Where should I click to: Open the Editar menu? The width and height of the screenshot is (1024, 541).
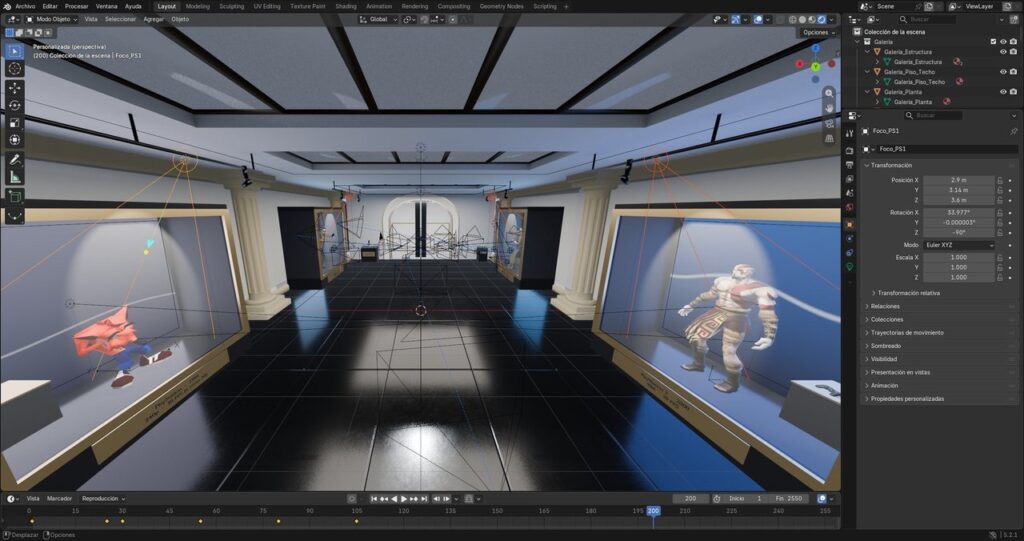tap(50, 7)
